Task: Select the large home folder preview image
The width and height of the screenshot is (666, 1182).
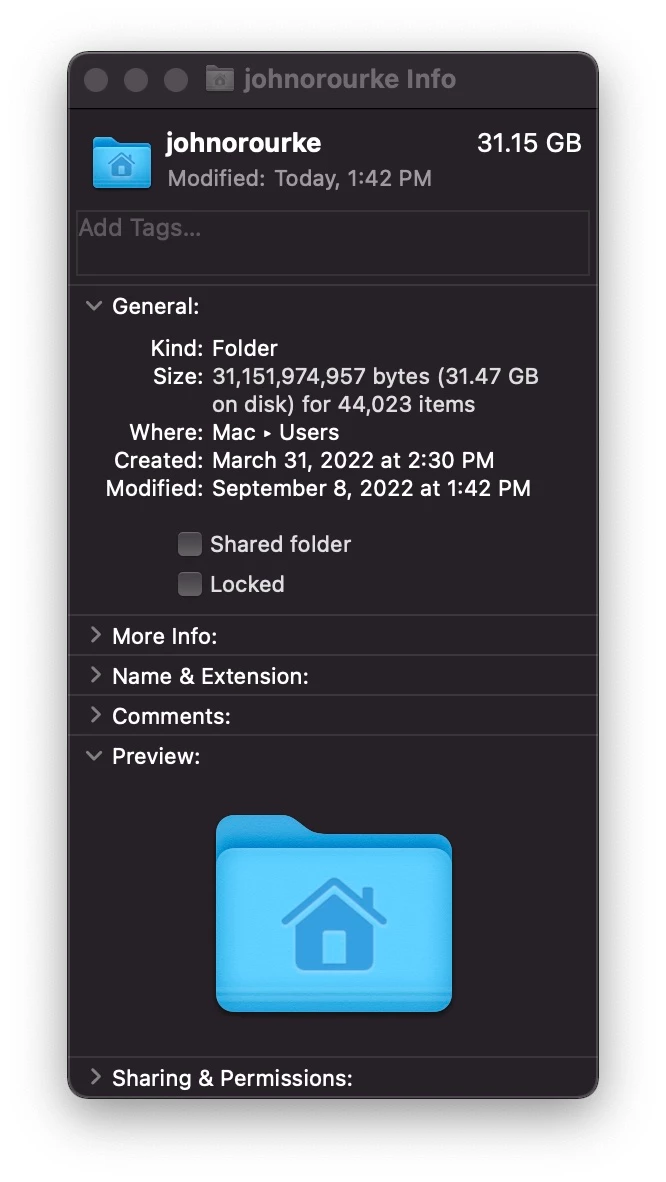Action: pyautogui.click(x=333, y=913)
